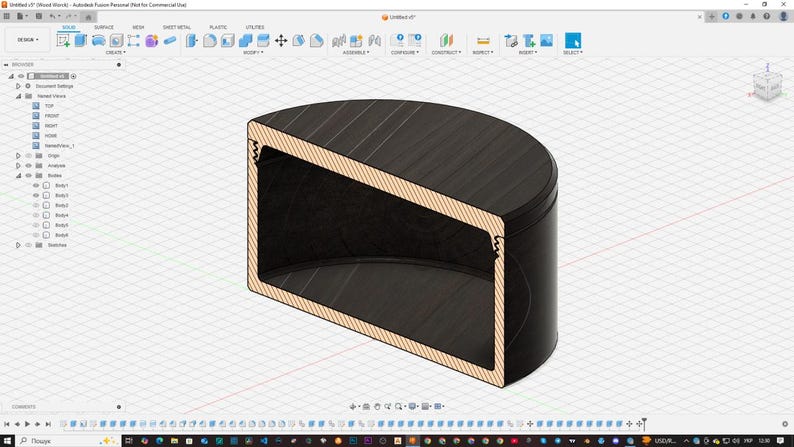
Task: Click the timeline Play button
Action: point(27,424)
